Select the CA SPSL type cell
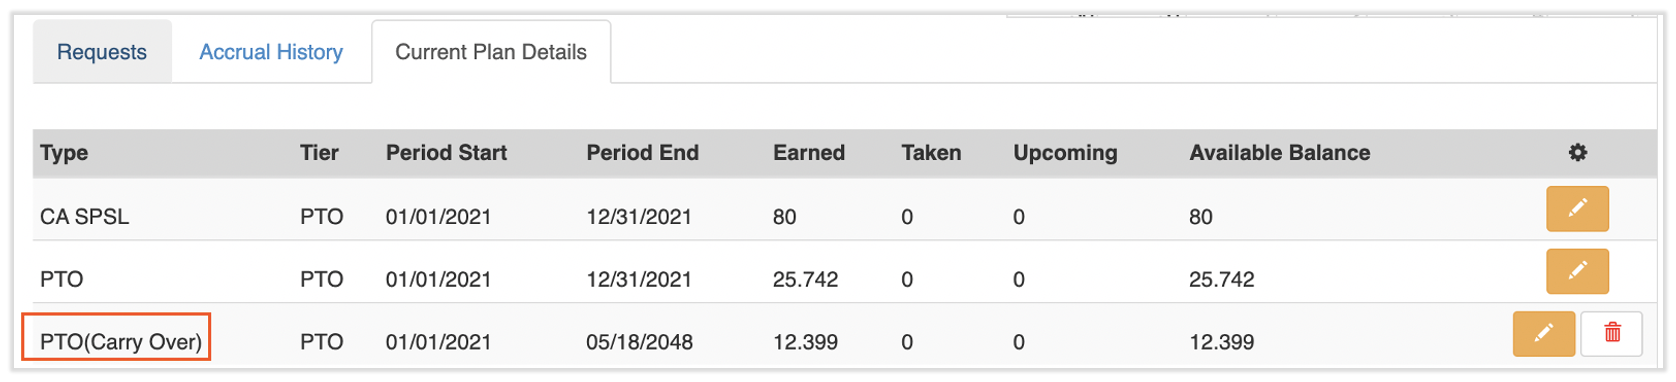The width and height of the screenshot is (1676, 382). [85, 217]
